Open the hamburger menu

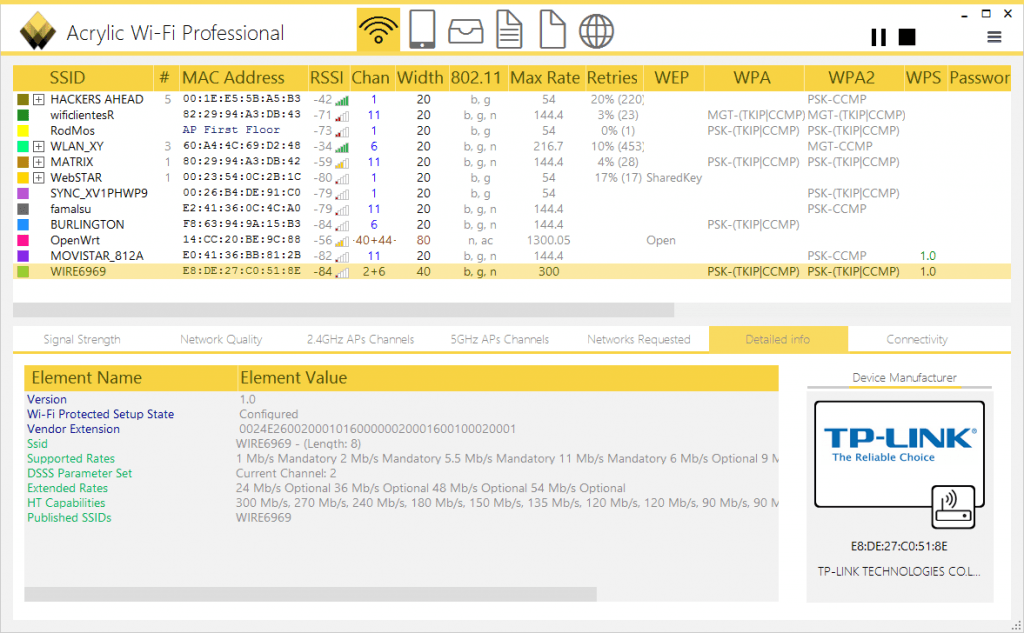[x=994, y=37]
